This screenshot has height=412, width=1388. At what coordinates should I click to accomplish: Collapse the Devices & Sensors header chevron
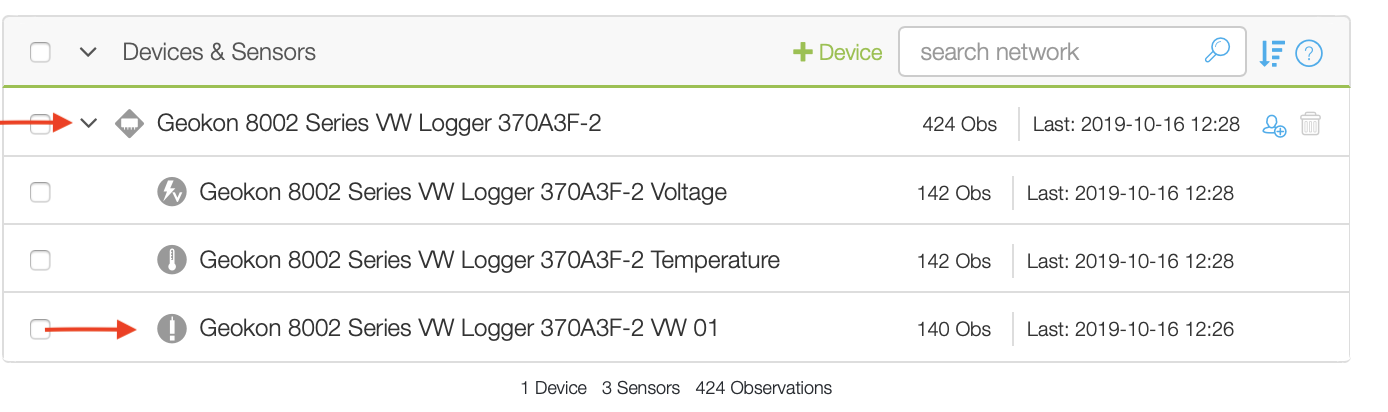coord(88,52)
